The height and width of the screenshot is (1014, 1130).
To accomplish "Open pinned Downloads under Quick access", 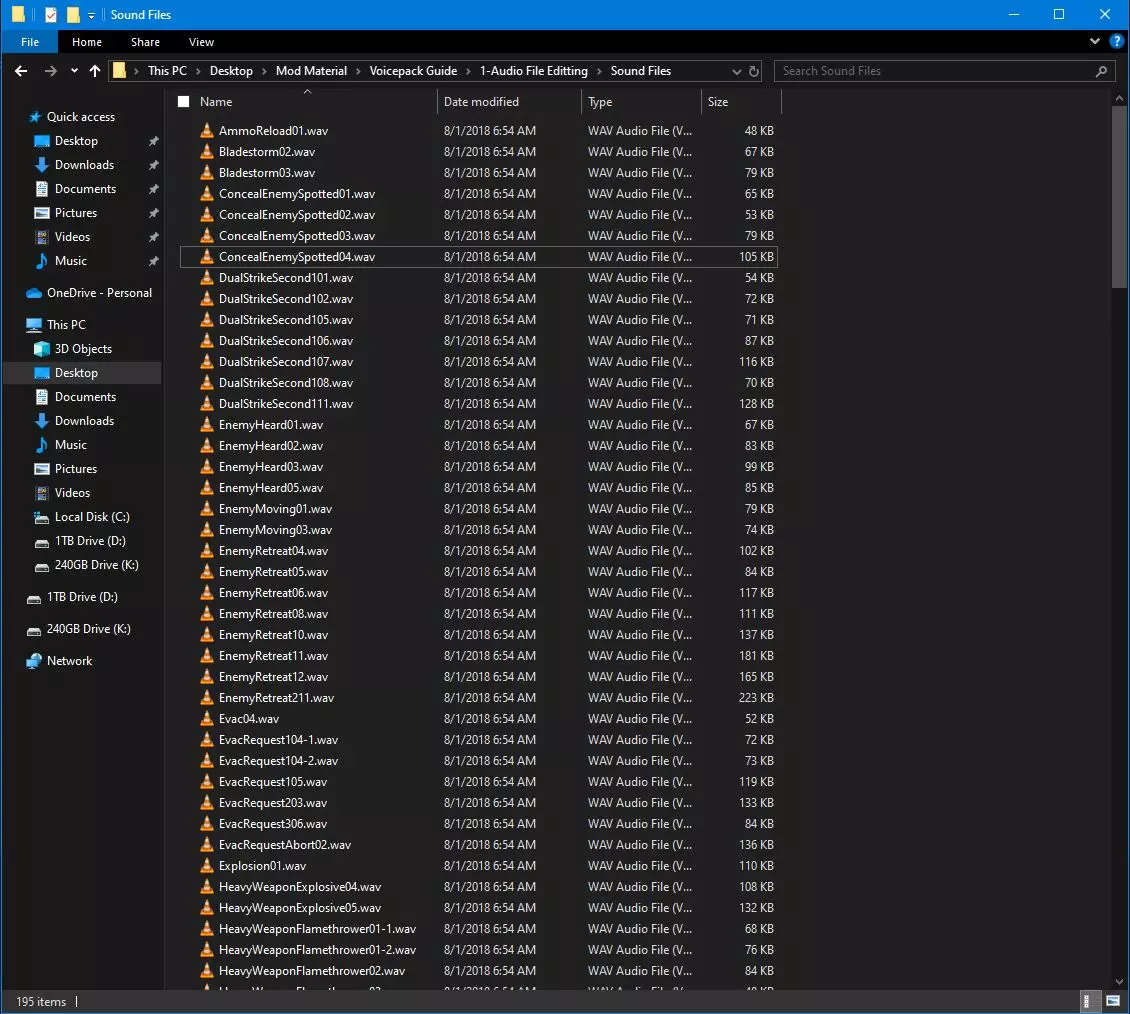I will (x=84, y=164).
